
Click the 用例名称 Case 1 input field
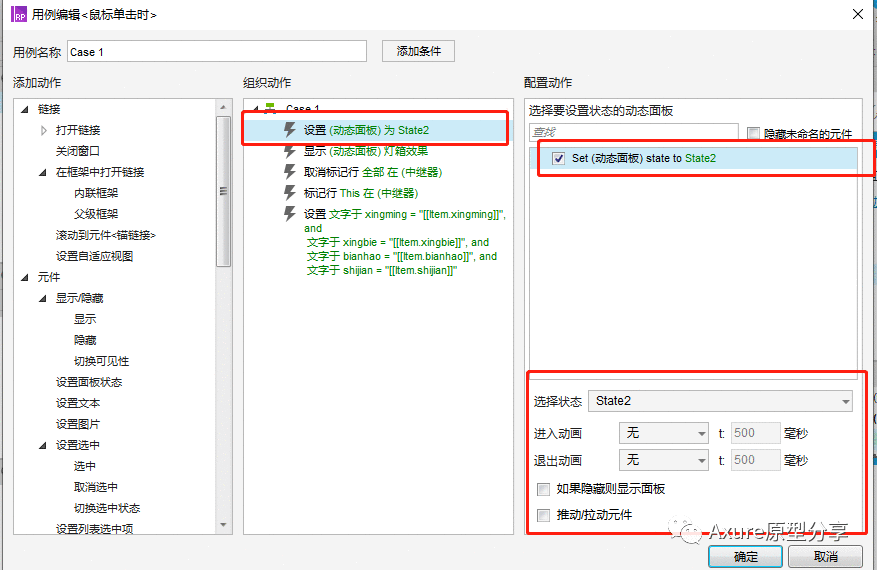point(217,51)
